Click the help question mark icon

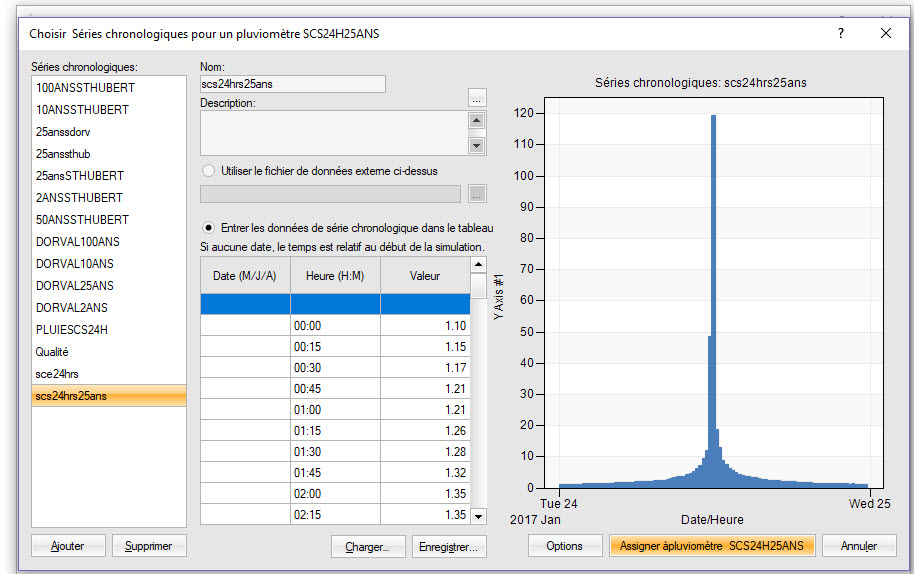(841, 33)
